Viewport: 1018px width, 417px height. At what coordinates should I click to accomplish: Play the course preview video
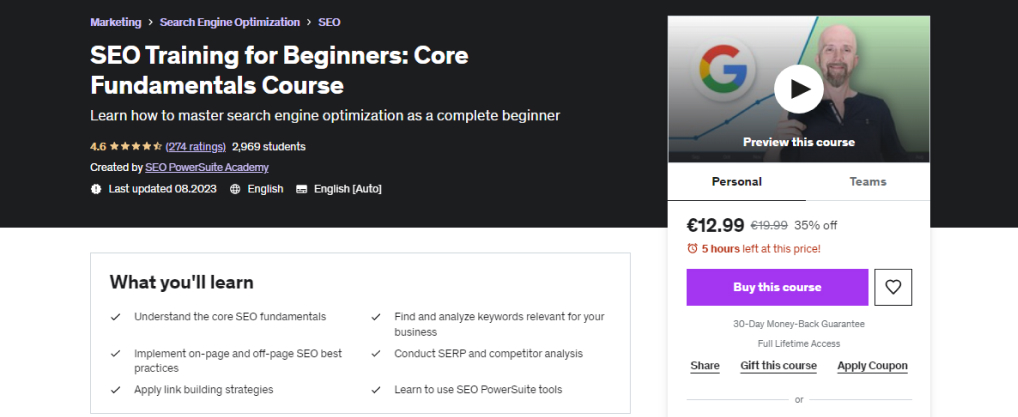click(x=798, y=89)
